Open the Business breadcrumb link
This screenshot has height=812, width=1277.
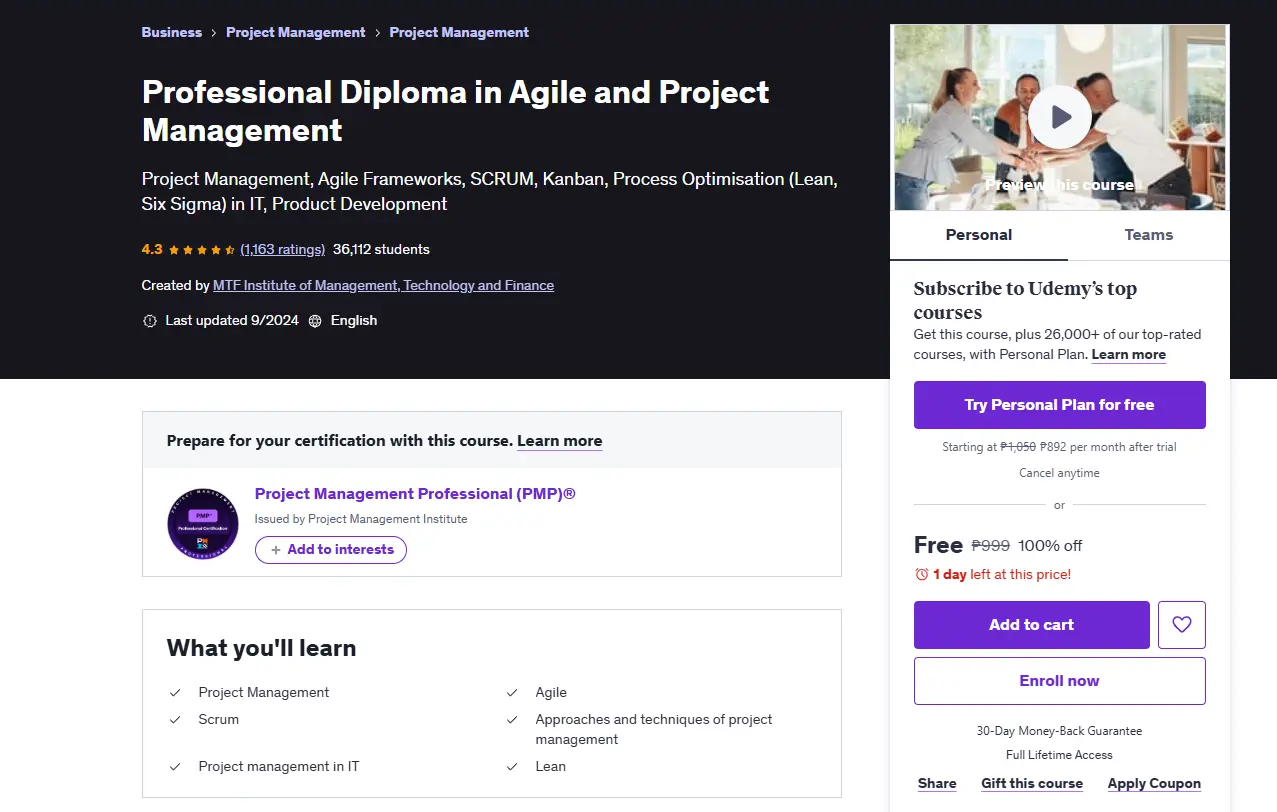pyautogui.click(x=172, y=32)
